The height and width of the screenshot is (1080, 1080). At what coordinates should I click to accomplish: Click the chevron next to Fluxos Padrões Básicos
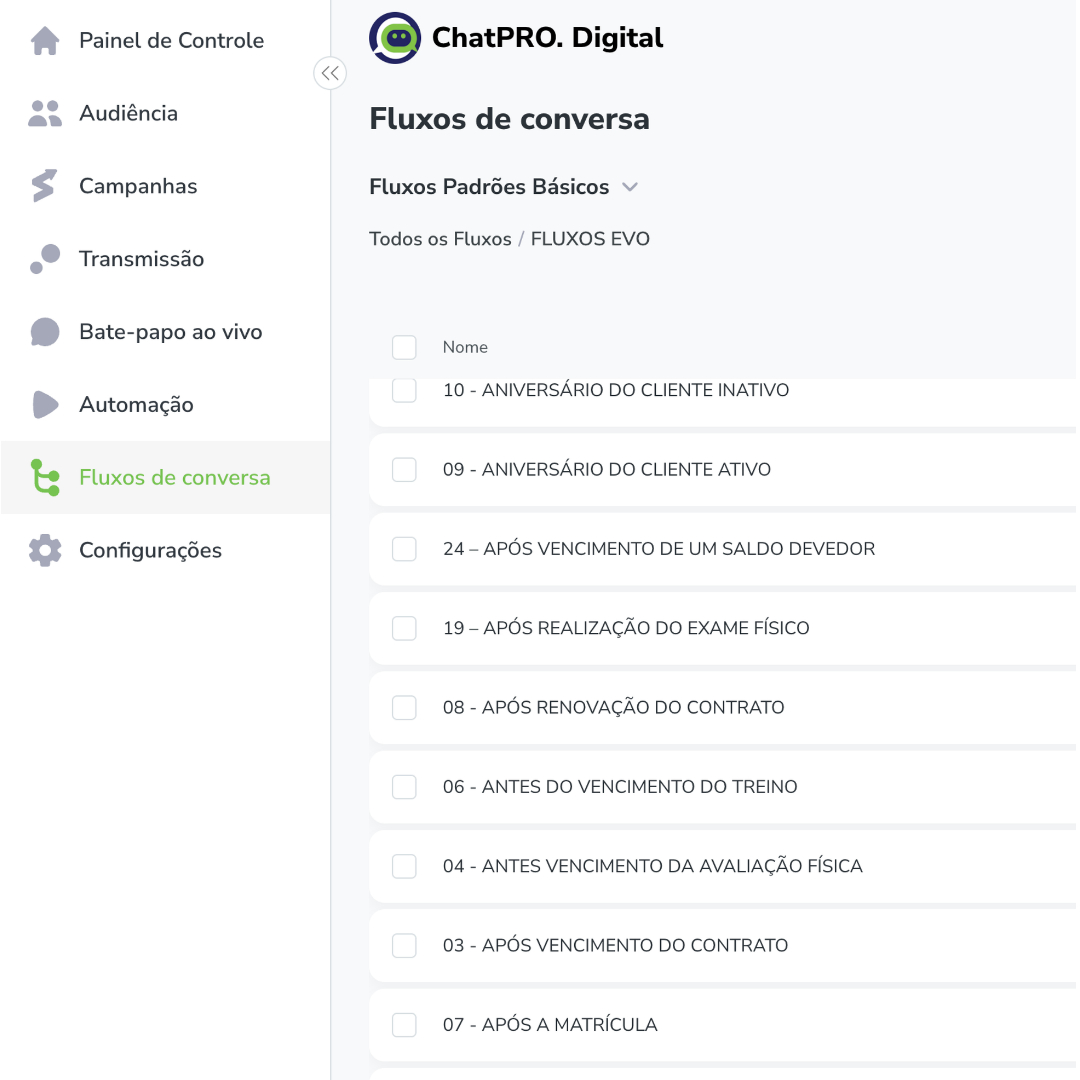[x=630, y=187]
